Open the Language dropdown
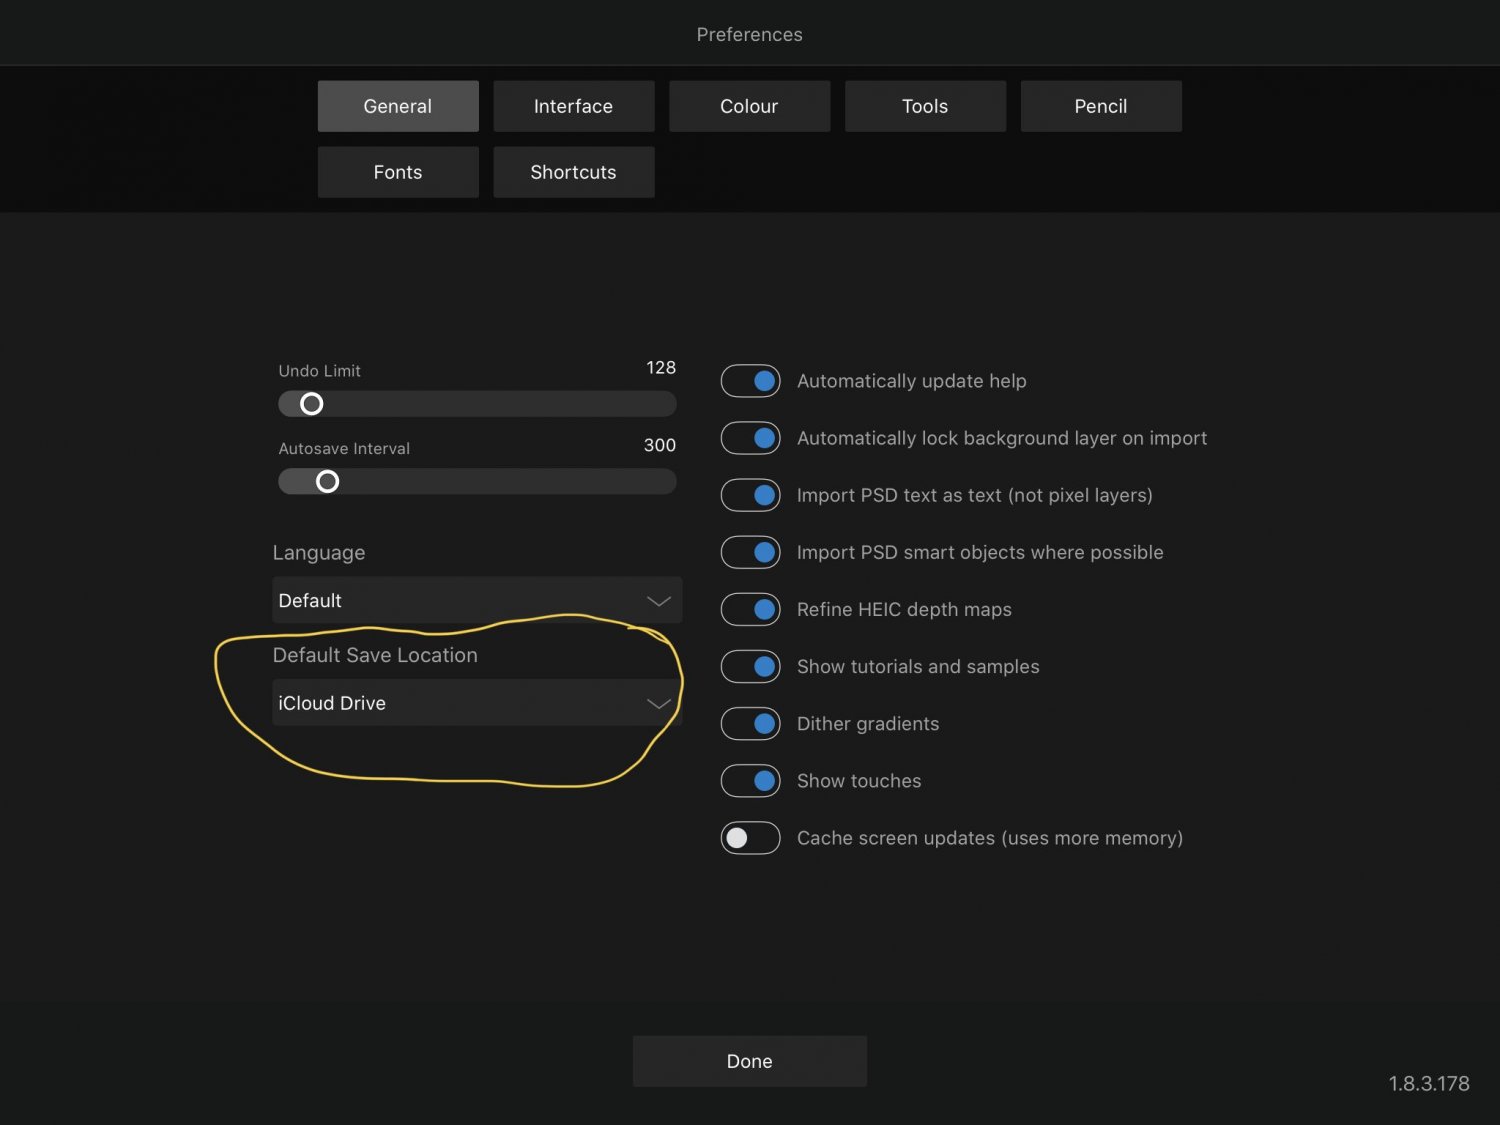The height and width of the screenshot is (1125, 1500). tap(477, 600)
